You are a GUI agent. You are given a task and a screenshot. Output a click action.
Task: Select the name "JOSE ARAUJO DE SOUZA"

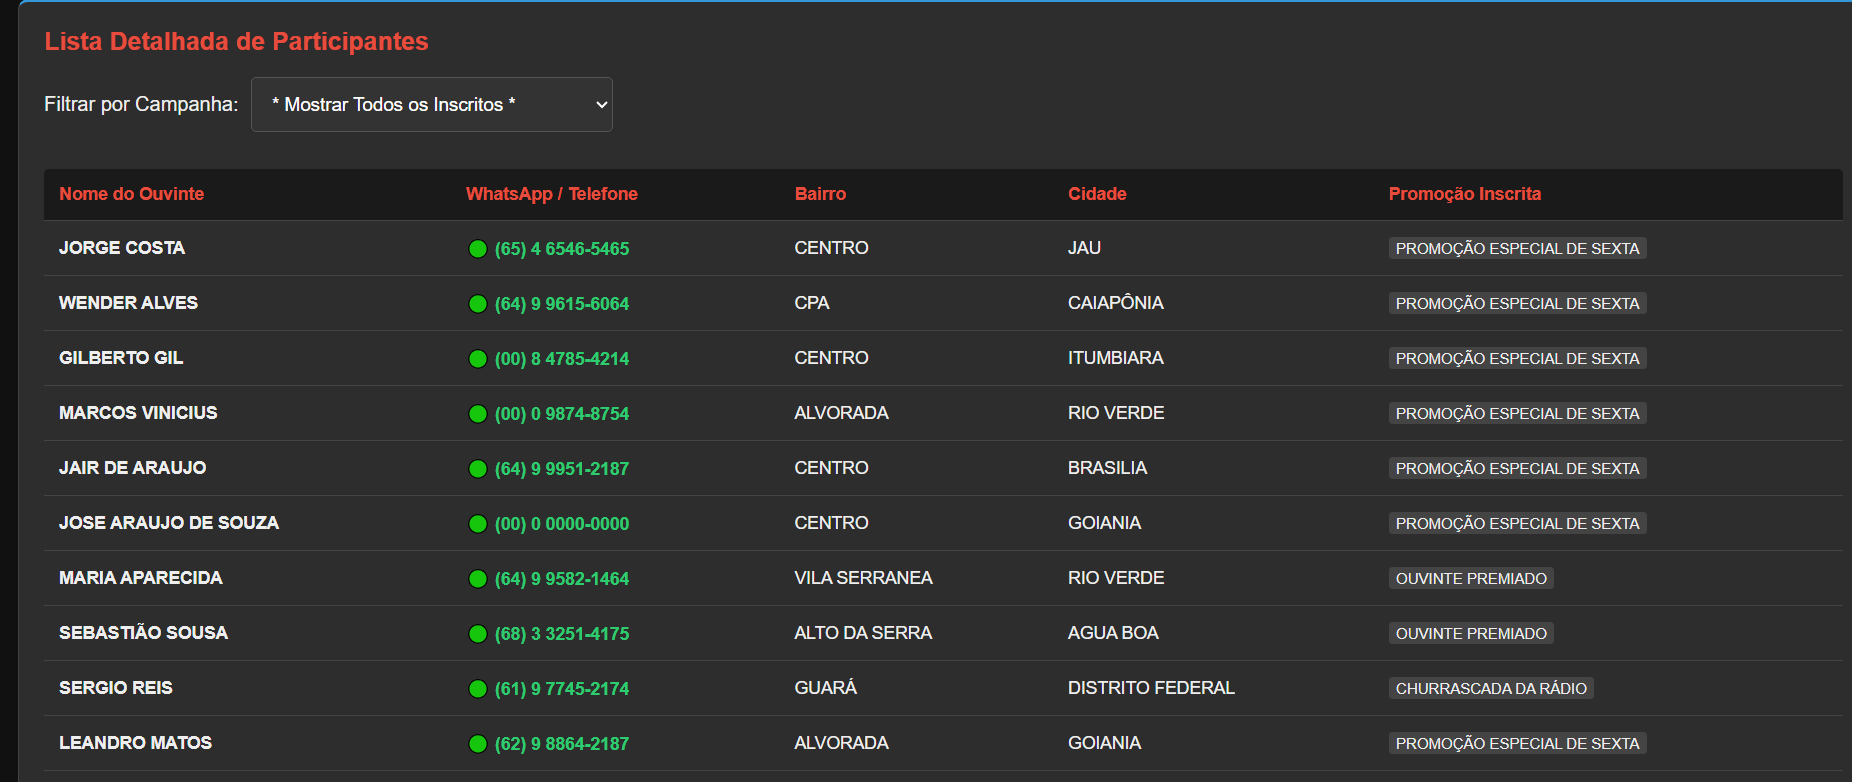pos(169,523)
